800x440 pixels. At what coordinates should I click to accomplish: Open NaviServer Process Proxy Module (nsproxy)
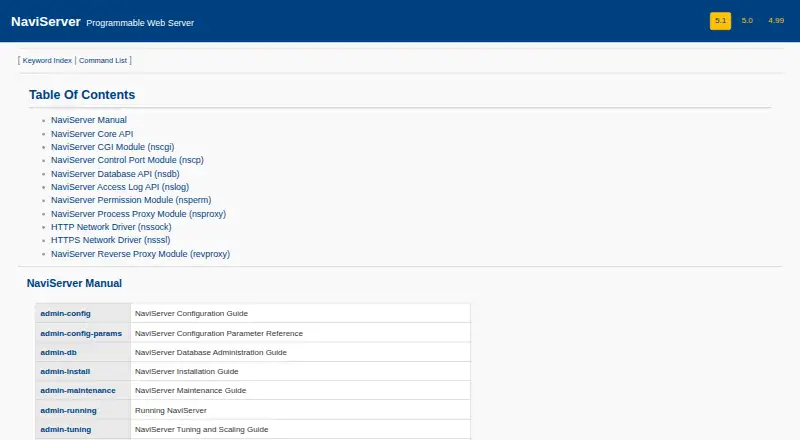coord(138,214)
